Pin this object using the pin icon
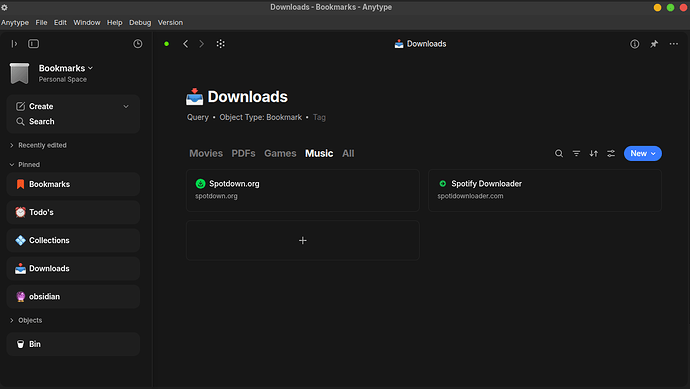The height and width of the screenshot is (389, 690). click(x=654, y=44)
